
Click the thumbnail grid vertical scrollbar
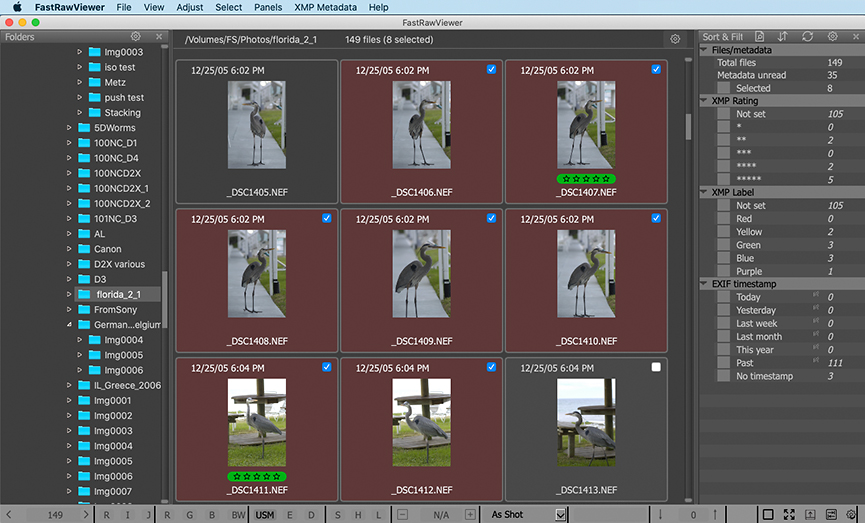[688, 125]
